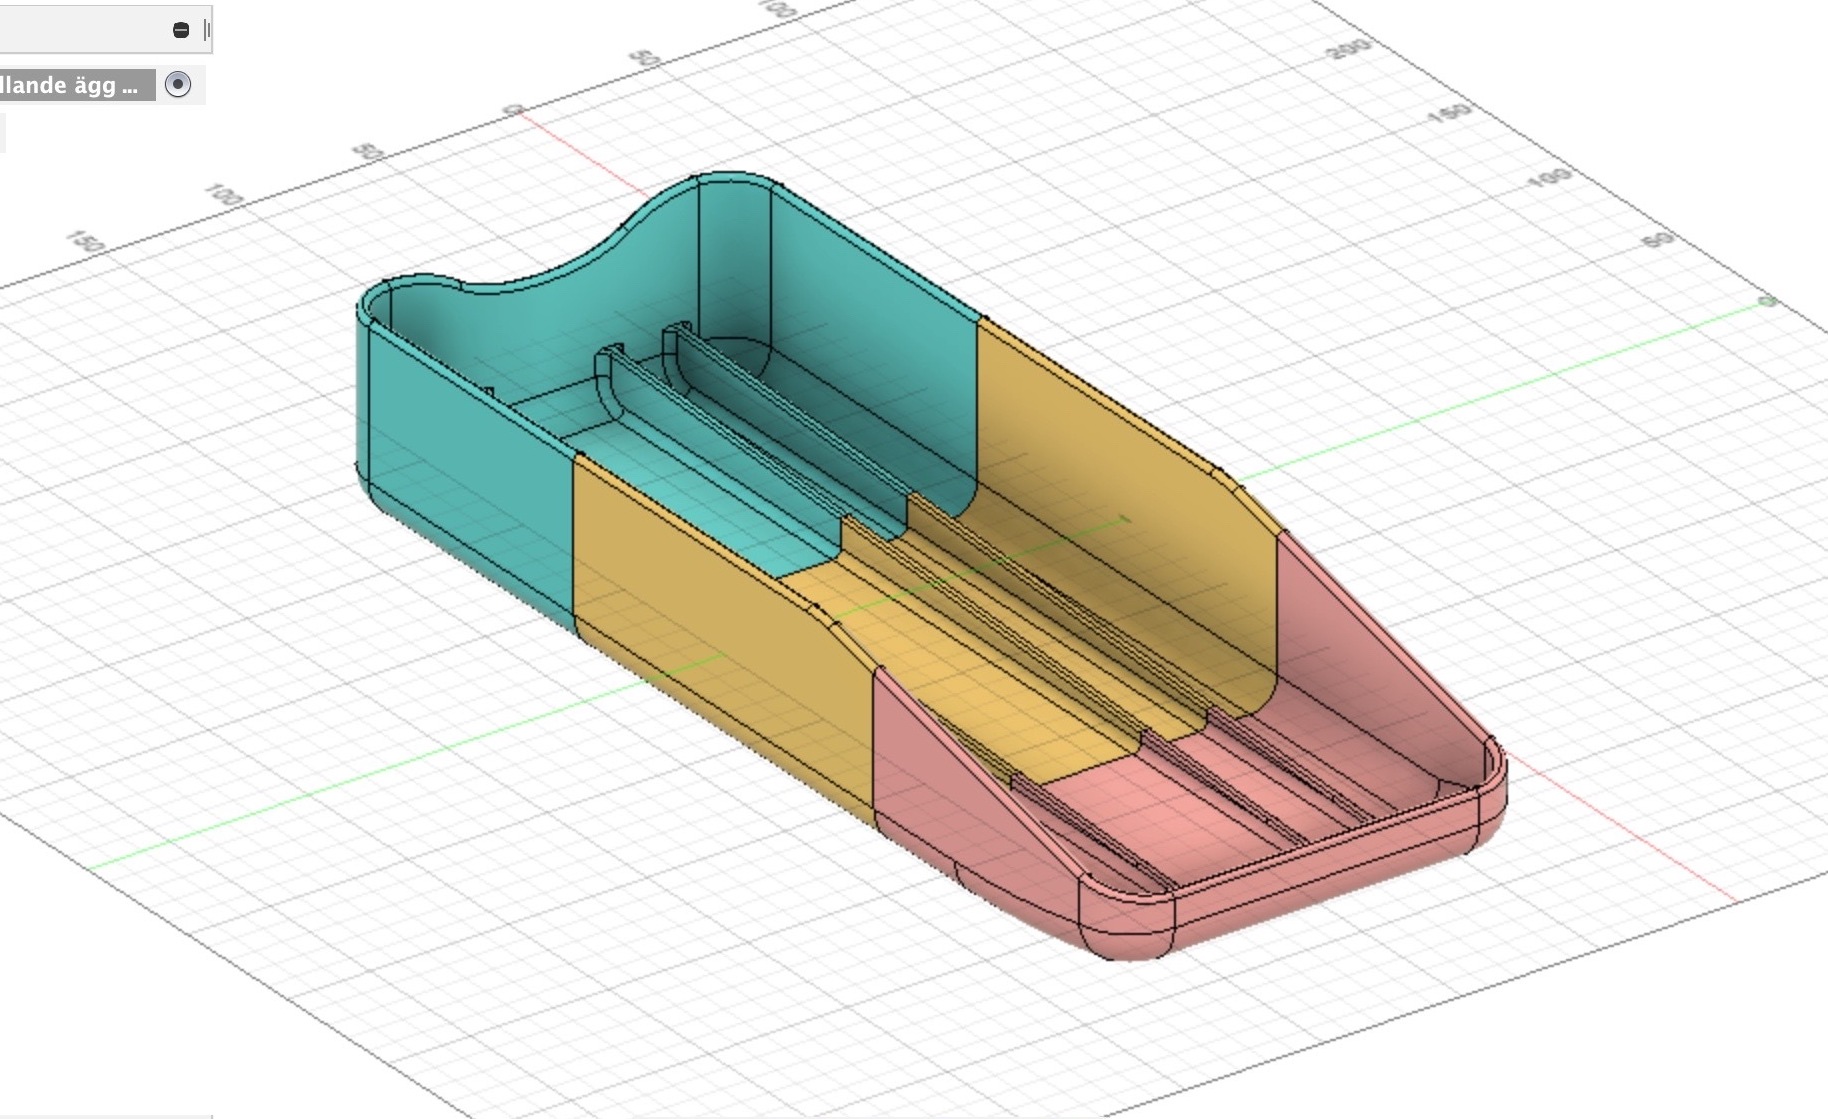Select the 'llande ägg ...' document row

click(78, 85)
